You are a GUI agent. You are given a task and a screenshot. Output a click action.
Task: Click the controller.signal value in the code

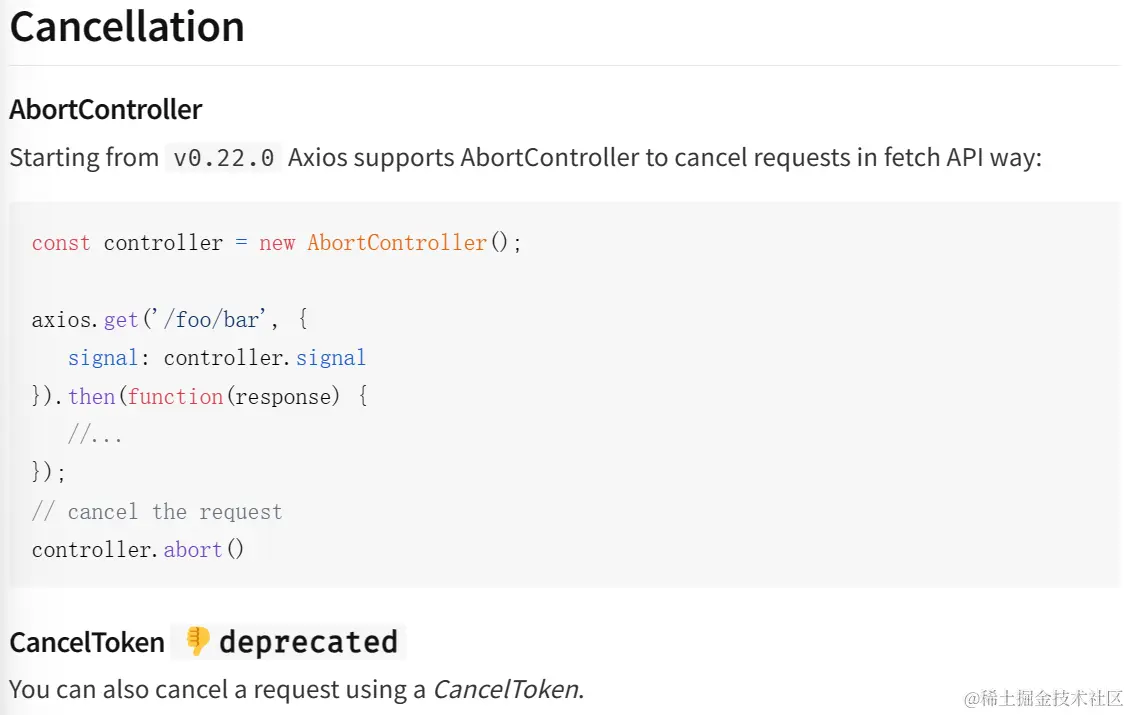[265, 358]
